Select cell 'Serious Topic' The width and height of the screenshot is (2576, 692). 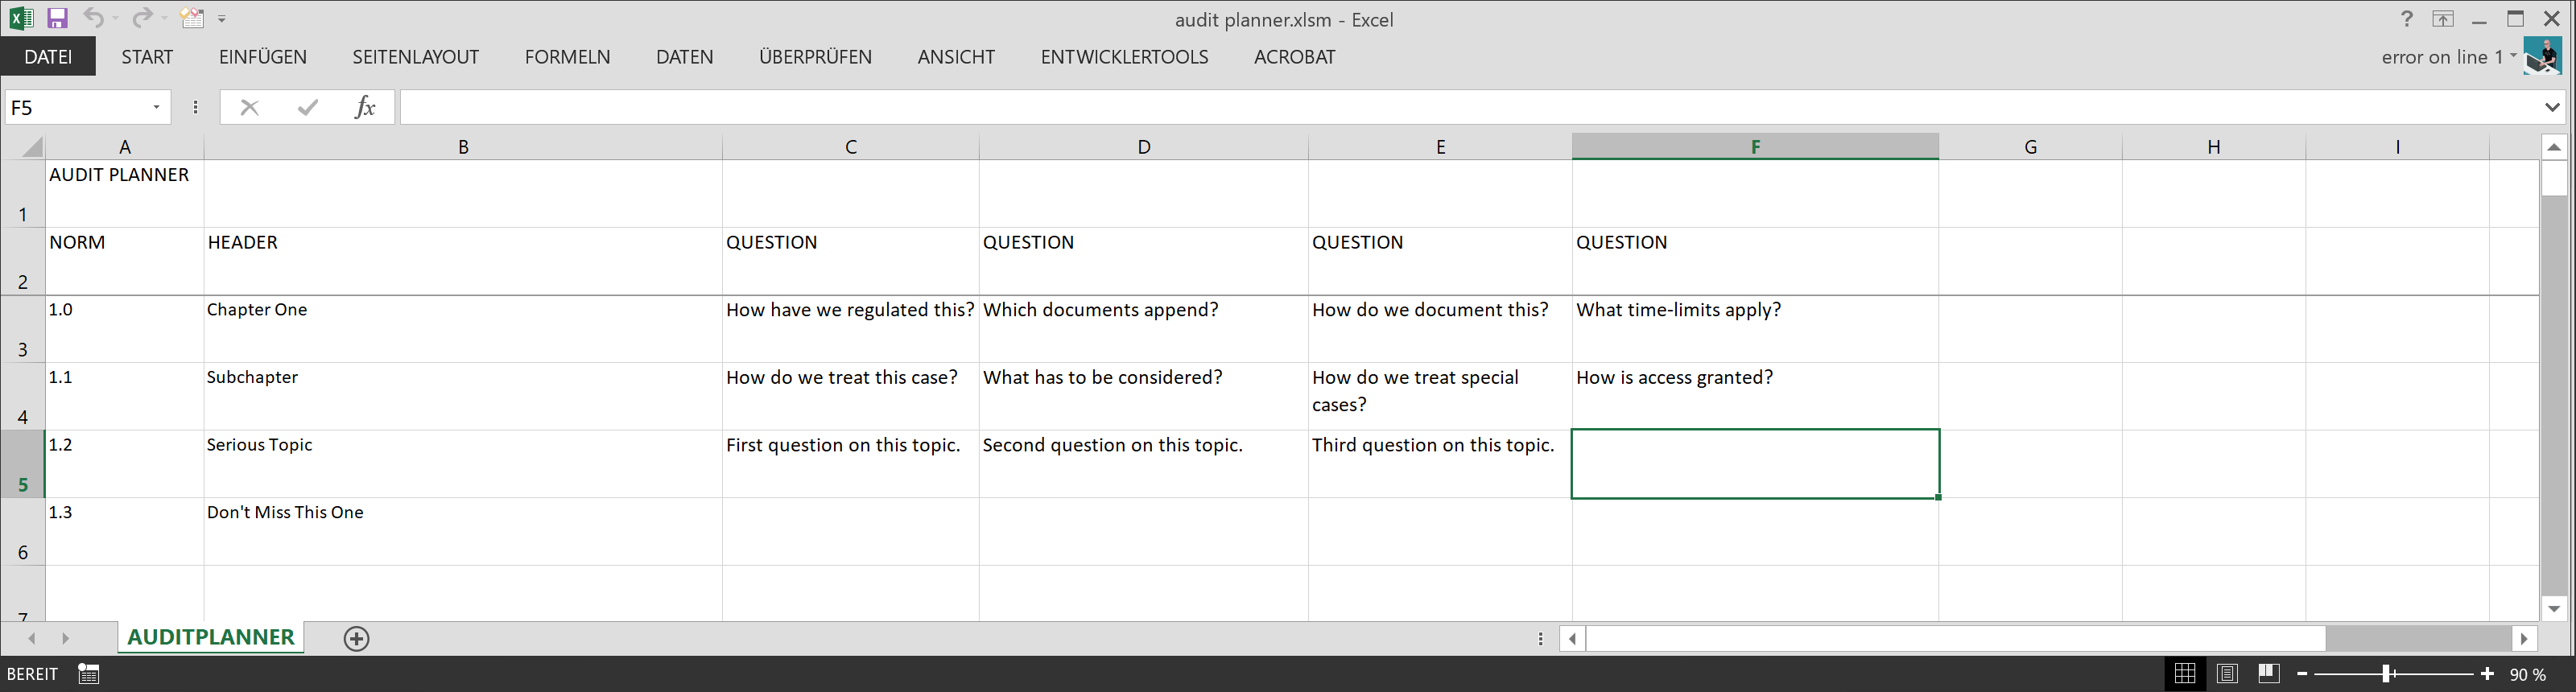point(463,464)
